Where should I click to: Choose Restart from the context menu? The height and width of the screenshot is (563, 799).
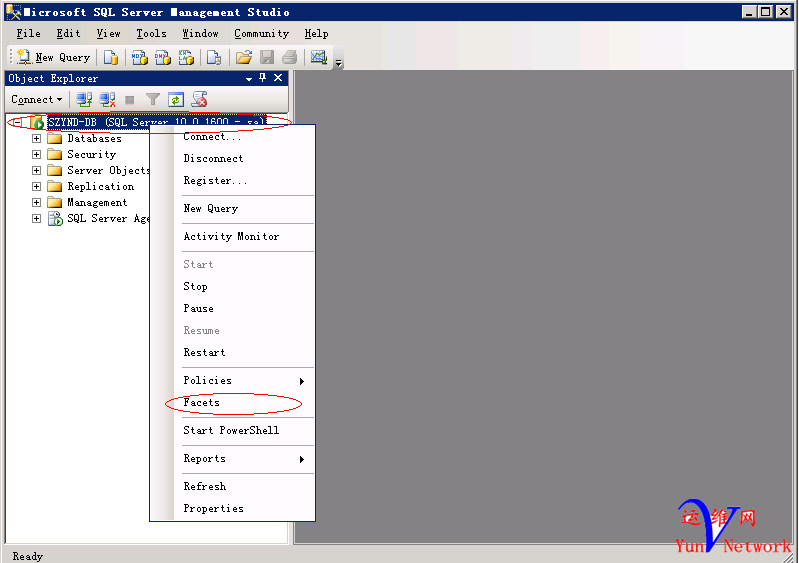click(x=232, y=352)
